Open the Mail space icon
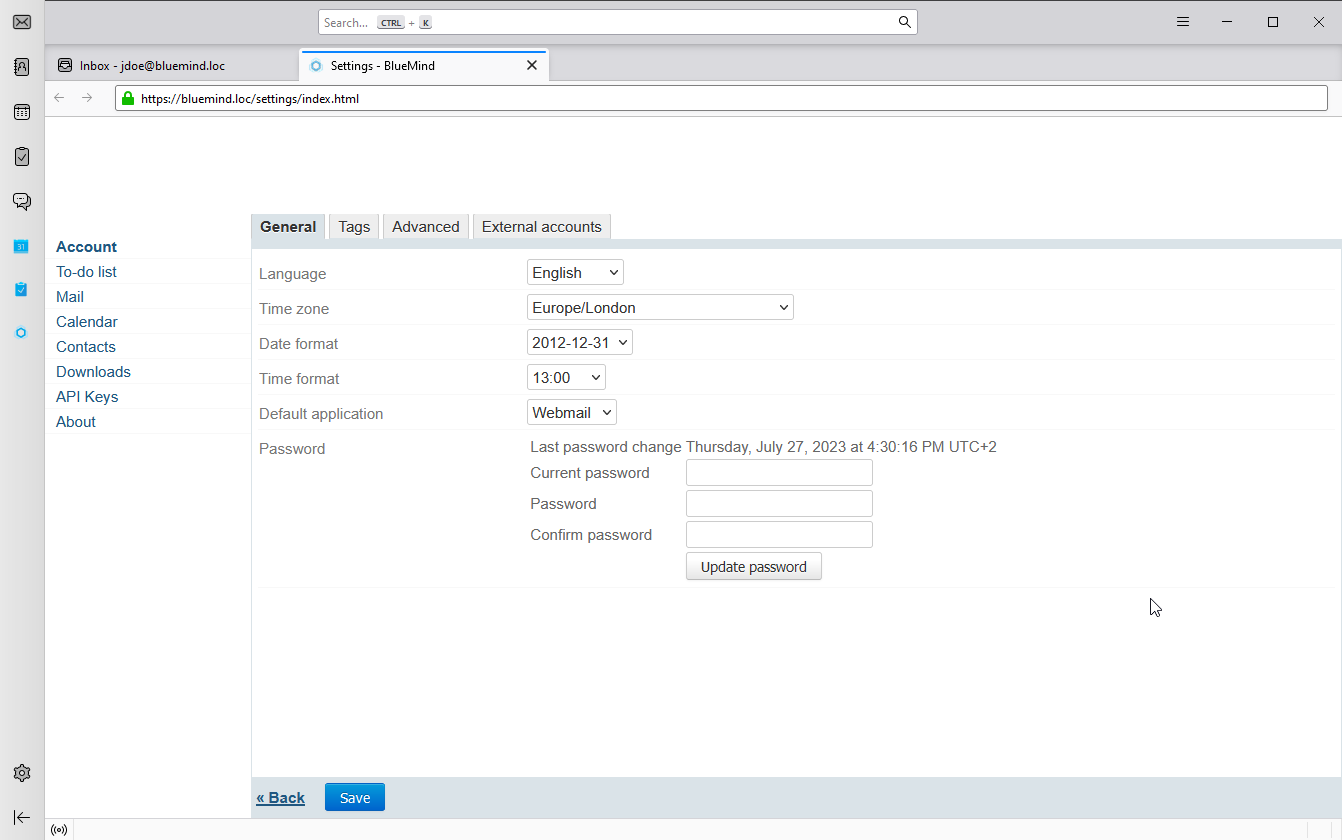Viewport: 1342px width, 840px height. click(21, 22)
